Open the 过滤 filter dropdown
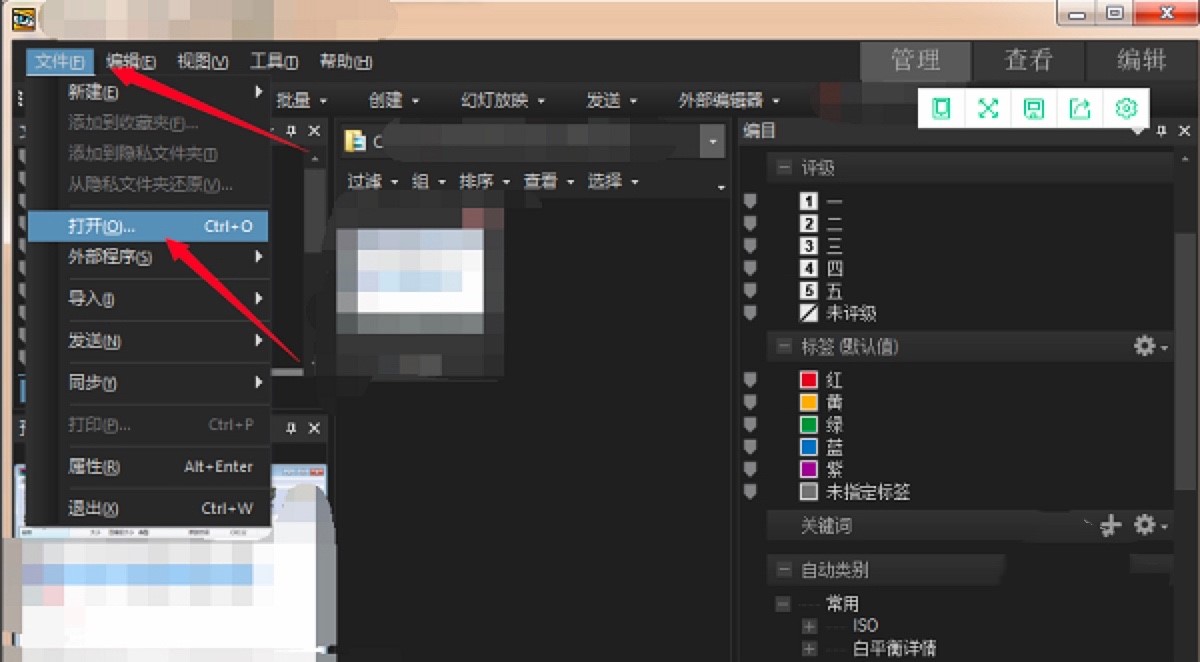This screenshot has width=1200, height=662. (372, 181)
